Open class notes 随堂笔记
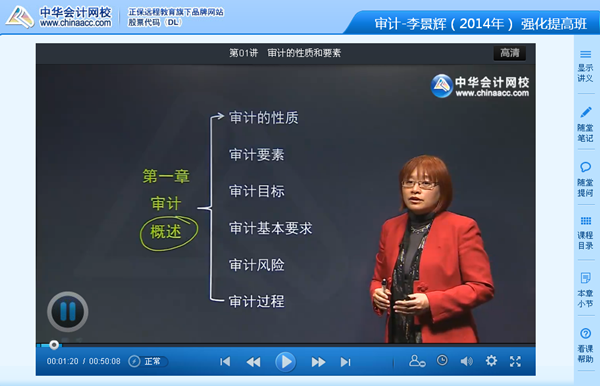The height and width of the screenshot is (386, 600). click(585, 125)
